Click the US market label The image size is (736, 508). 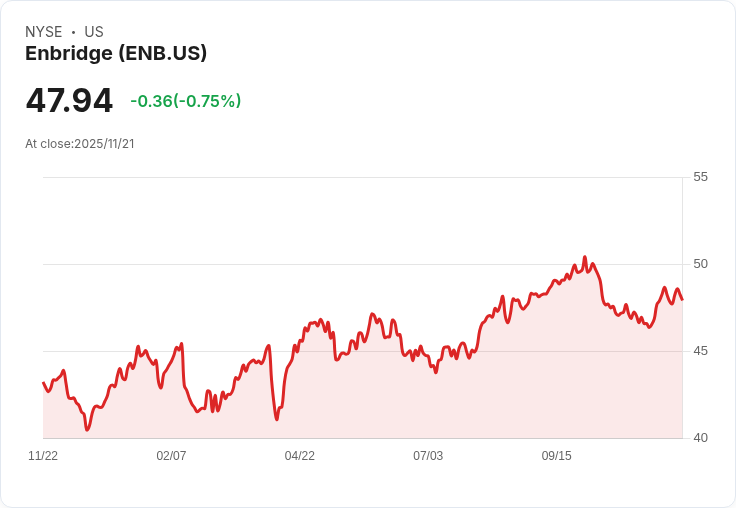(x=94, y=31)
